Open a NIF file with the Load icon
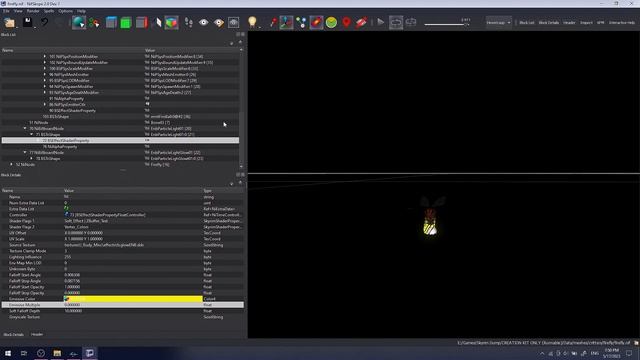 9,22
